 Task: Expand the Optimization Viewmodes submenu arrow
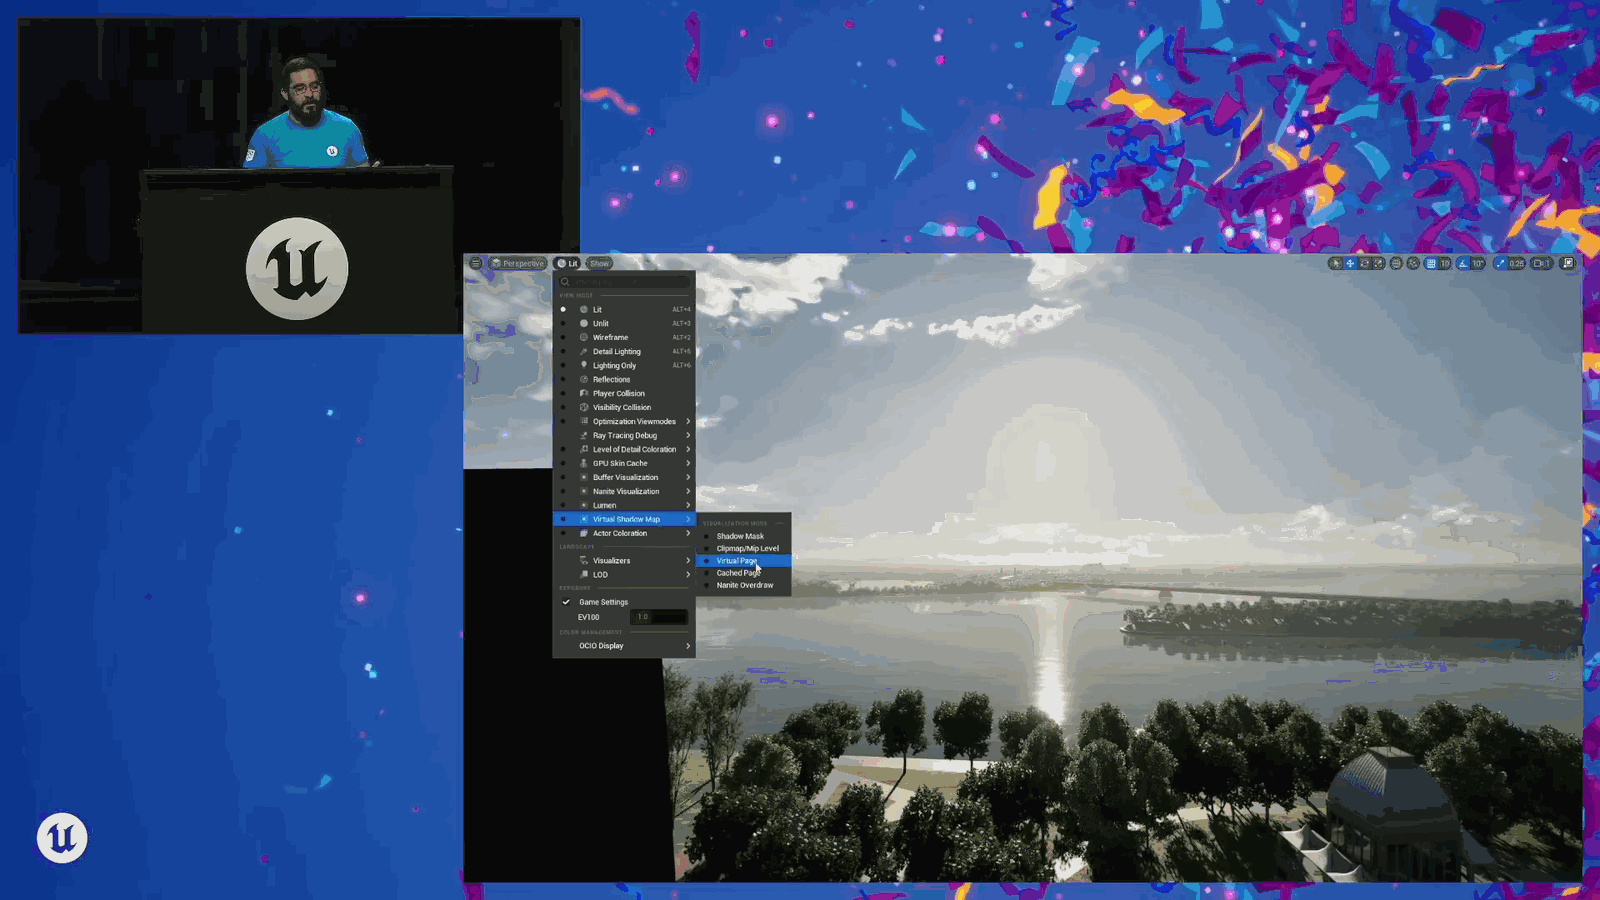(688, 421)
